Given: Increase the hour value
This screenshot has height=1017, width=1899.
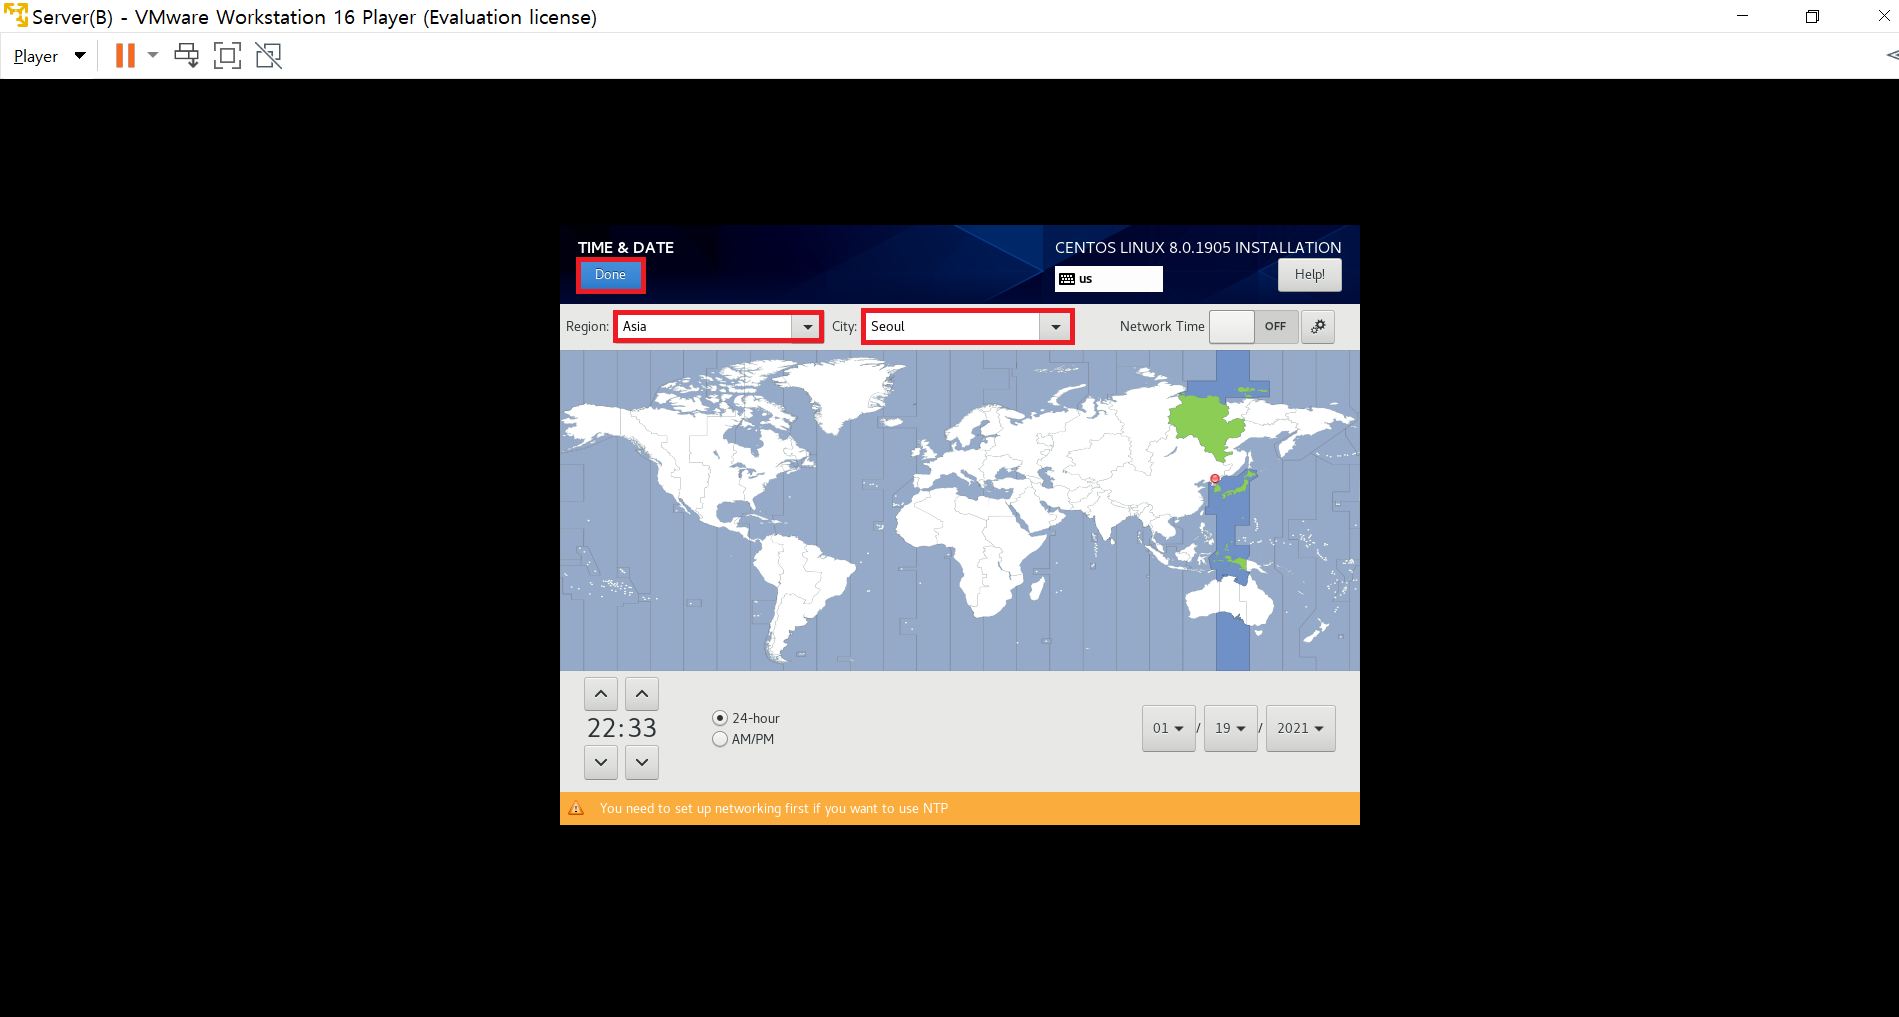Looking at the screenshot, I should coord(601,694).
